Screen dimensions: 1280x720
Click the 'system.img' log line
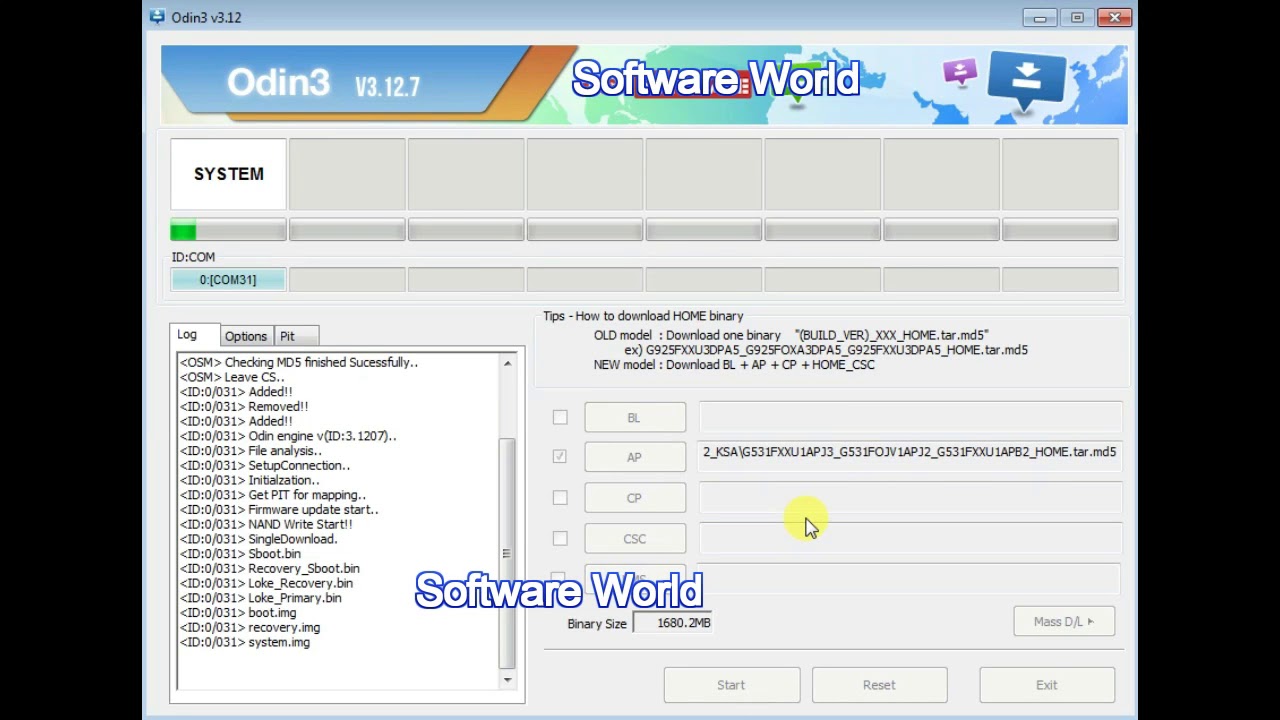click(x=245, y=642)
